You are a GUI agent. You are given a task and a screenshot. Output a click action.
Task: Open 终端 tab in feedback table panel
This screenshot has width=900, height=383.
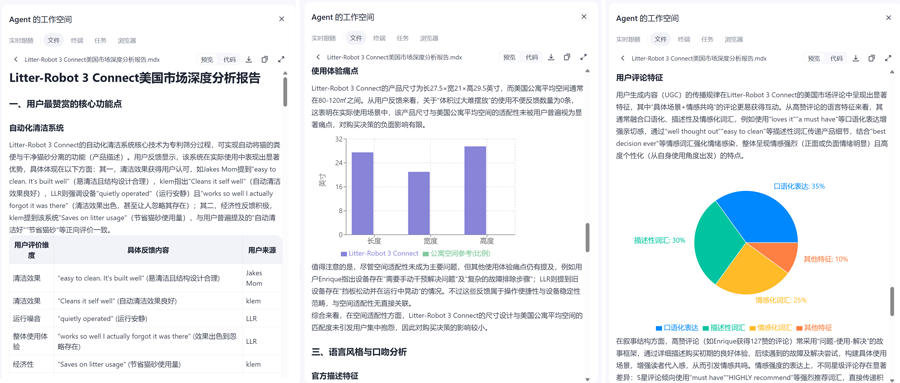click(76, 41)
